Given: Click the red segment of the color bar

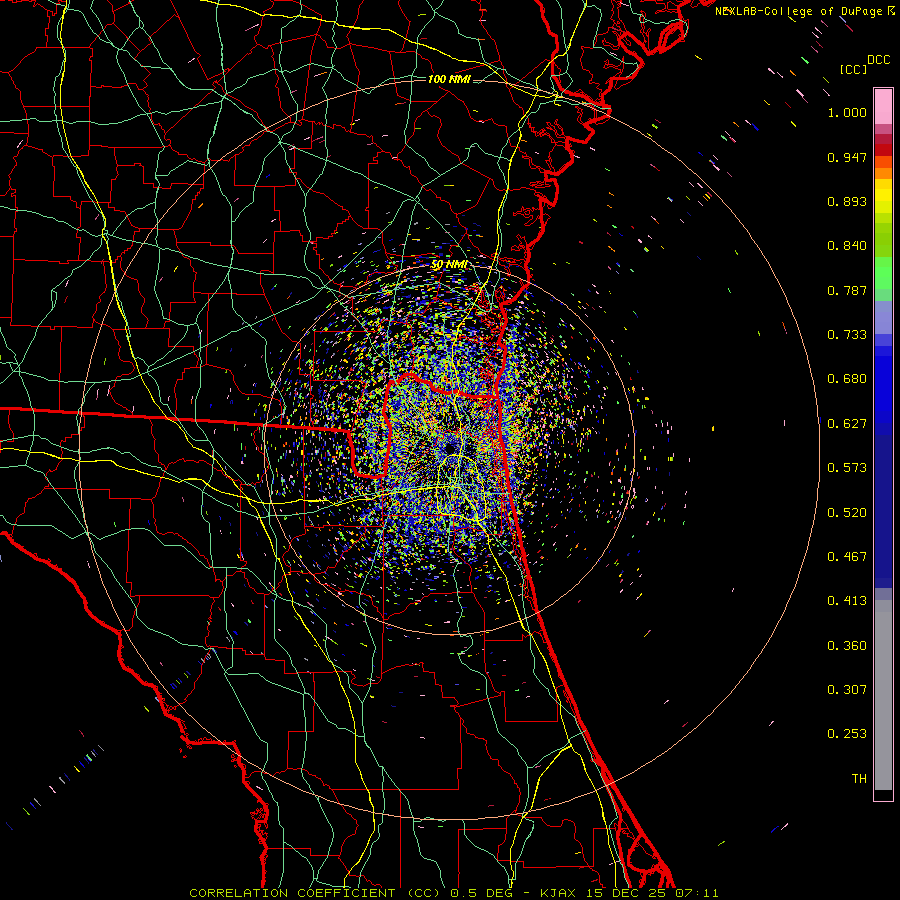Looking at the screenshot, I should (x=883, y=149).
